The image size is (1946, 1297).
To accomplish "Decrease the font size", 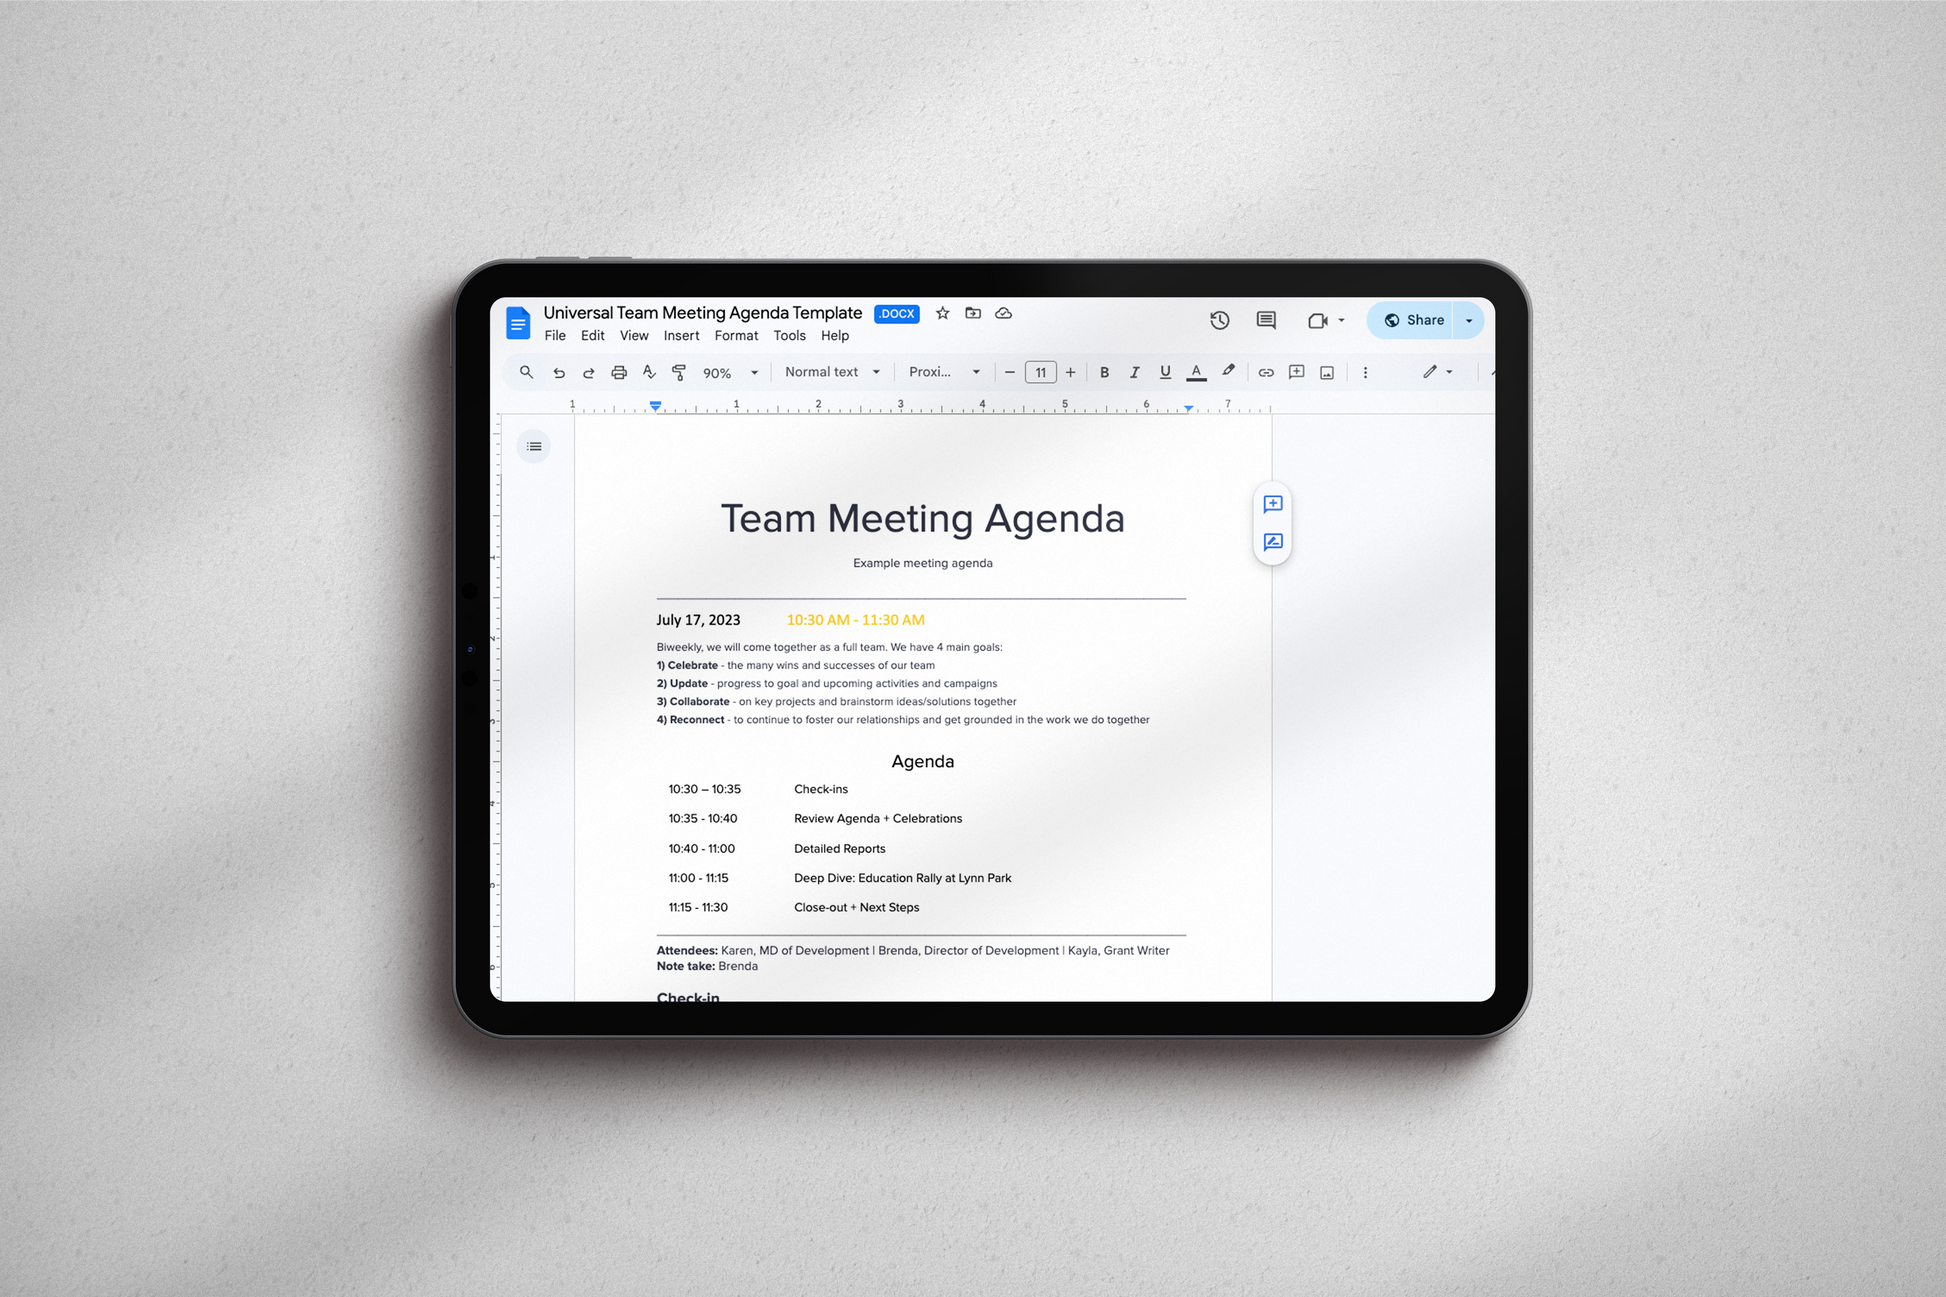I will coord(1010,372).
